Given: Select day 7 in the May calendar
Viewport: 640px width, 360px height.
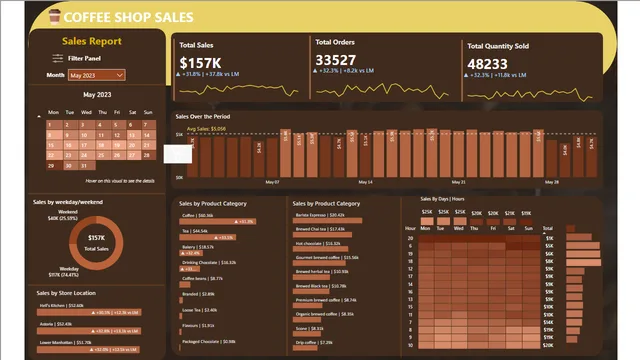Looking at the screenshot, I should (x=149, y=125).
